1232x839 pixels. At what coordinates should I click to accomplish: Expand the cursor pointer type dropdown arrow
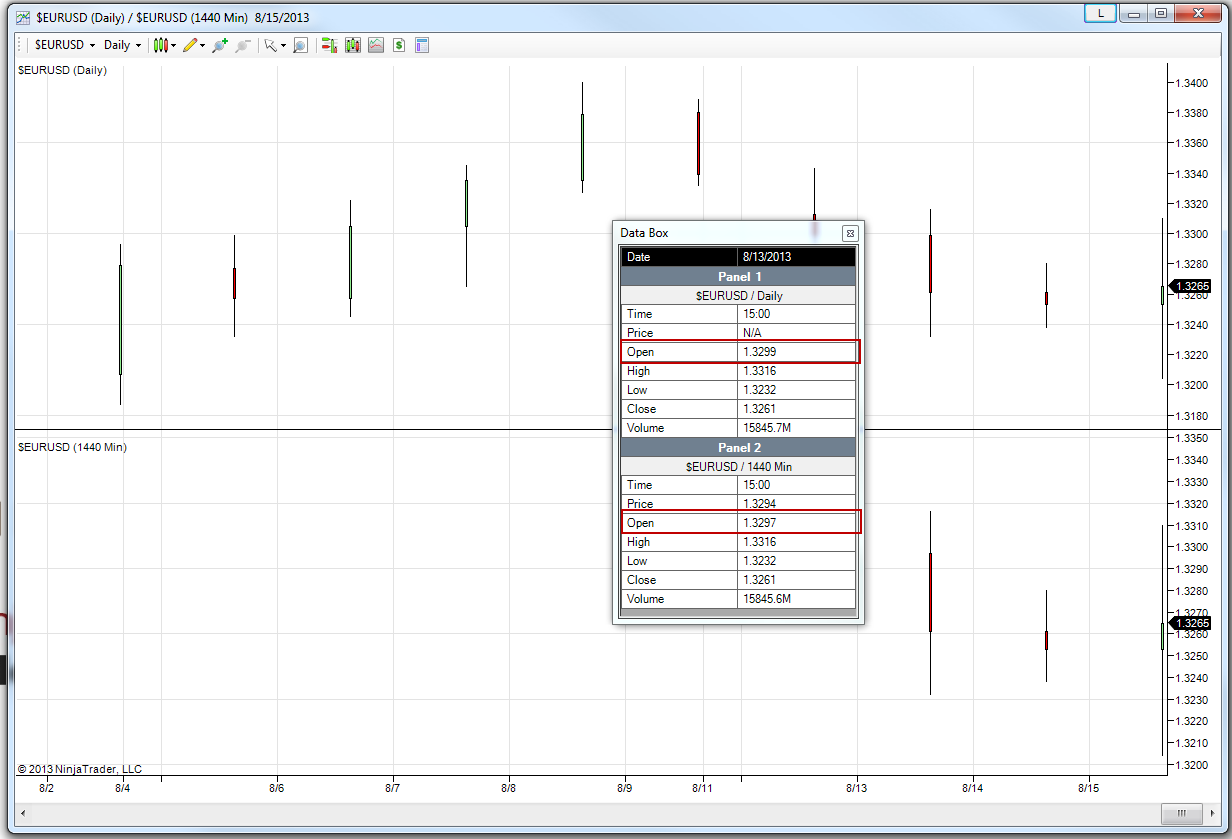(x=283, y=45)
